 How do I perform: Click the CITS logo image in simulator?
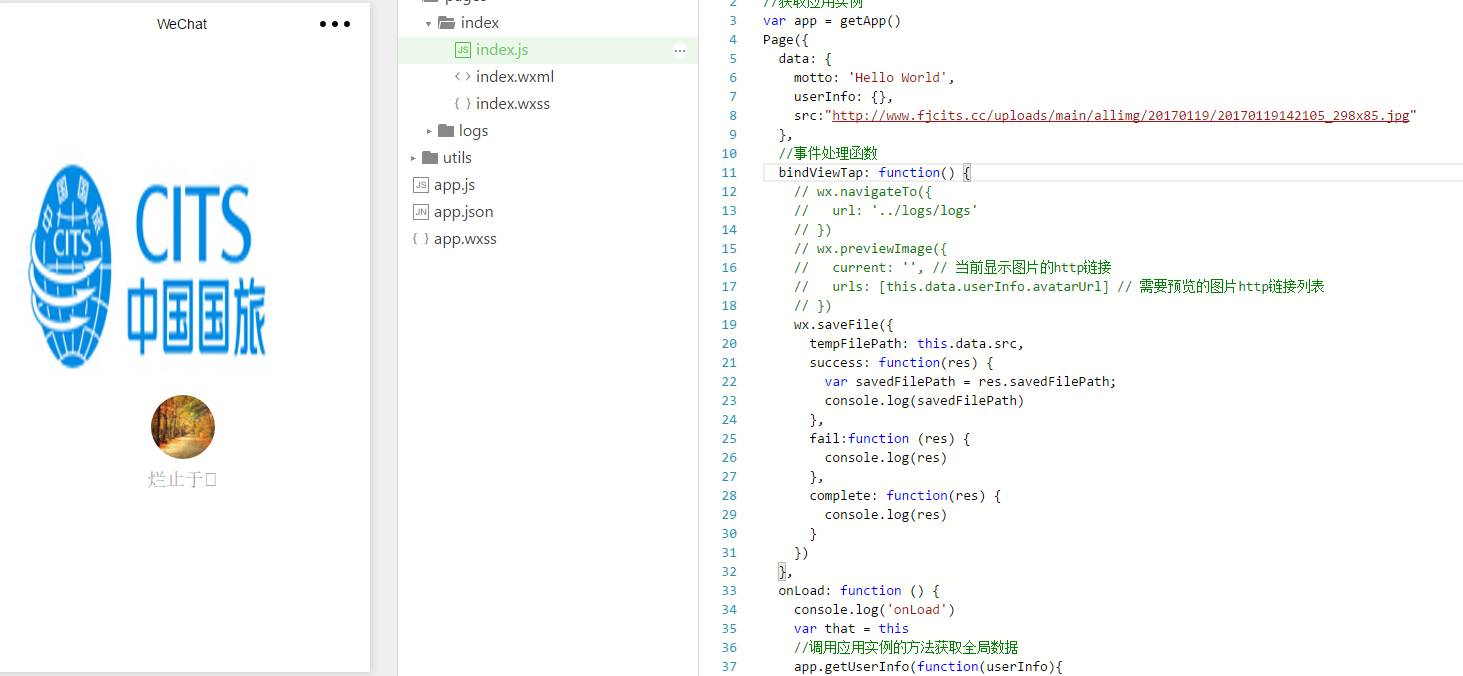coord(147,265)
